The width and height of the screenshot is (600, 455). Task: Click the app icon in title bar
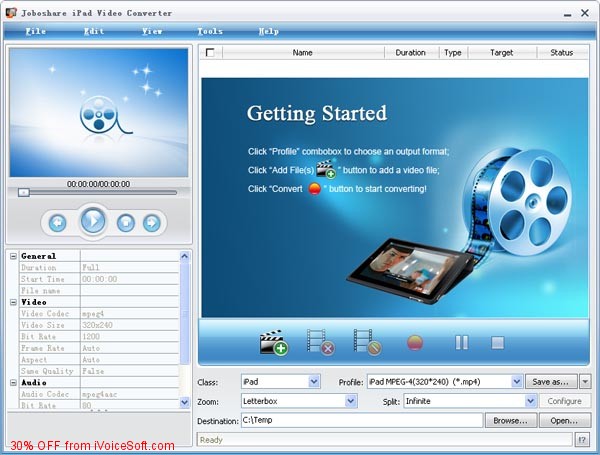point(11,12)
